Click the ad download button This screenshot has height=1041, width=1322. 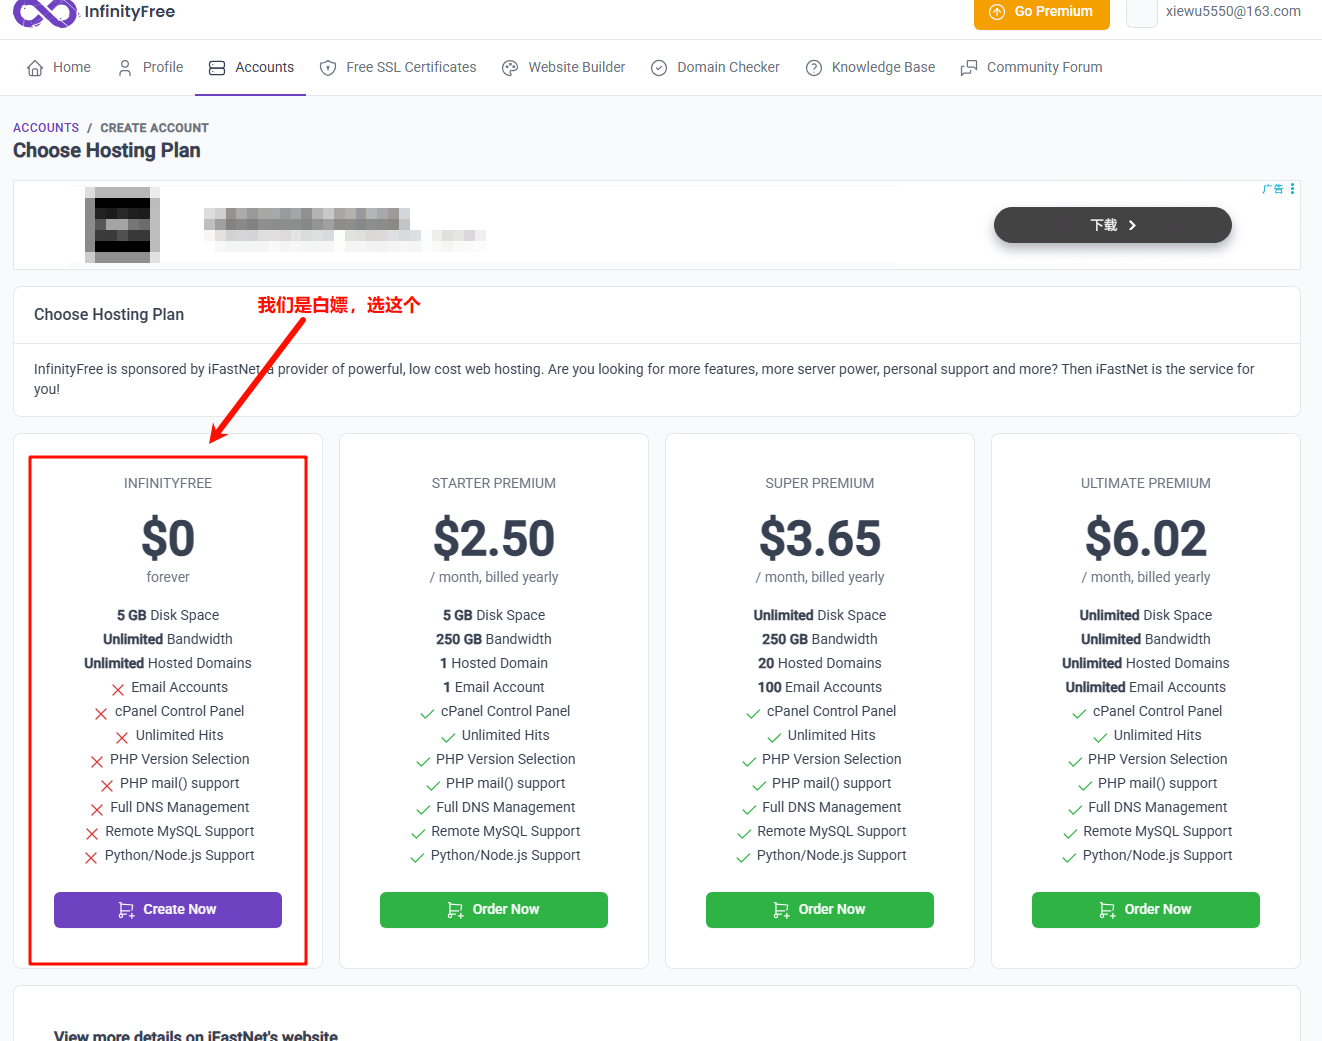pos(1112,225)
